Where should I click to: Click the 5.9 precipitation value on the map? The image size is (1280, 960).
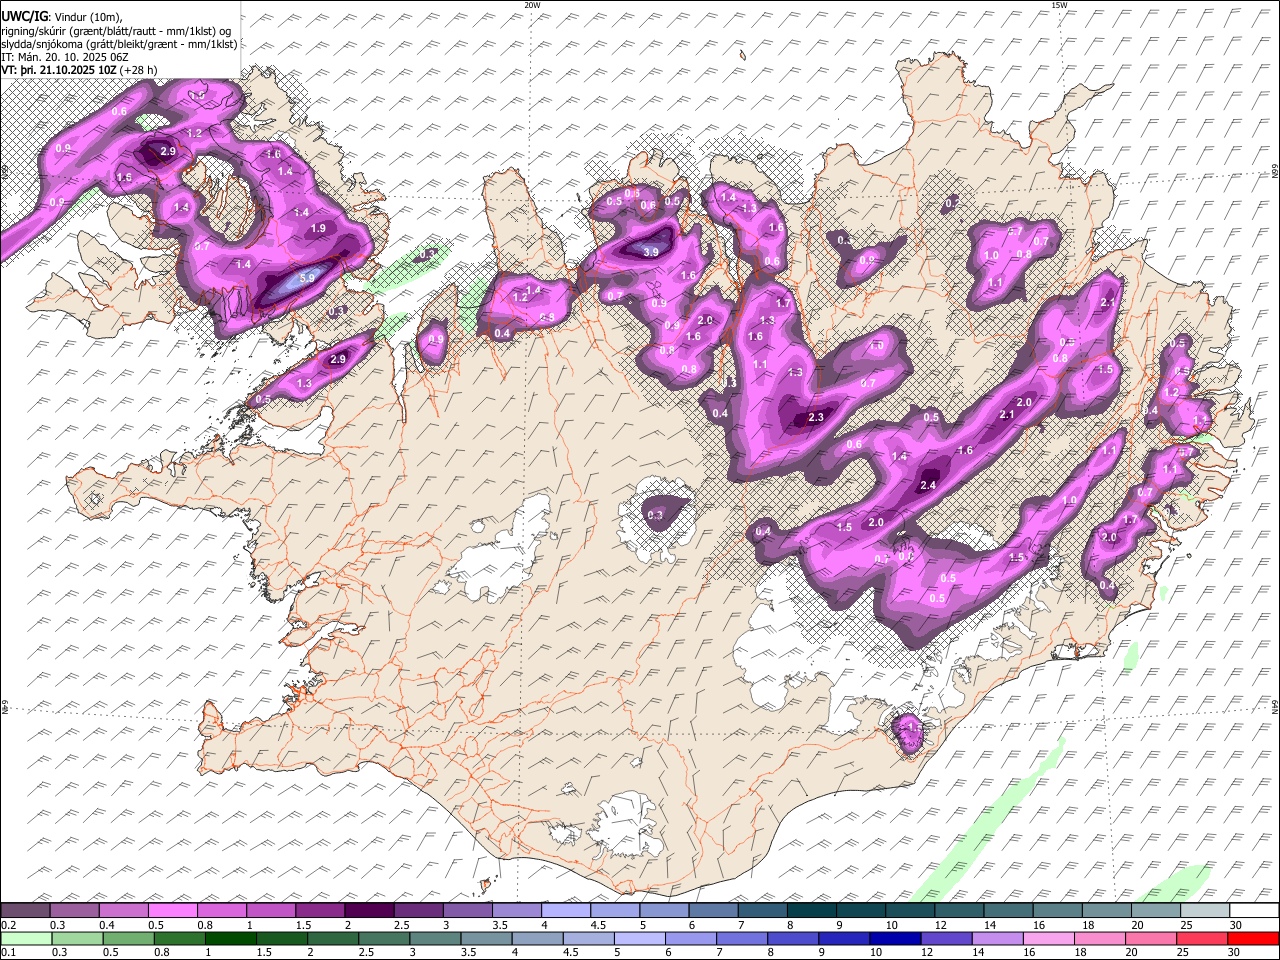click(x=307, y=278)
